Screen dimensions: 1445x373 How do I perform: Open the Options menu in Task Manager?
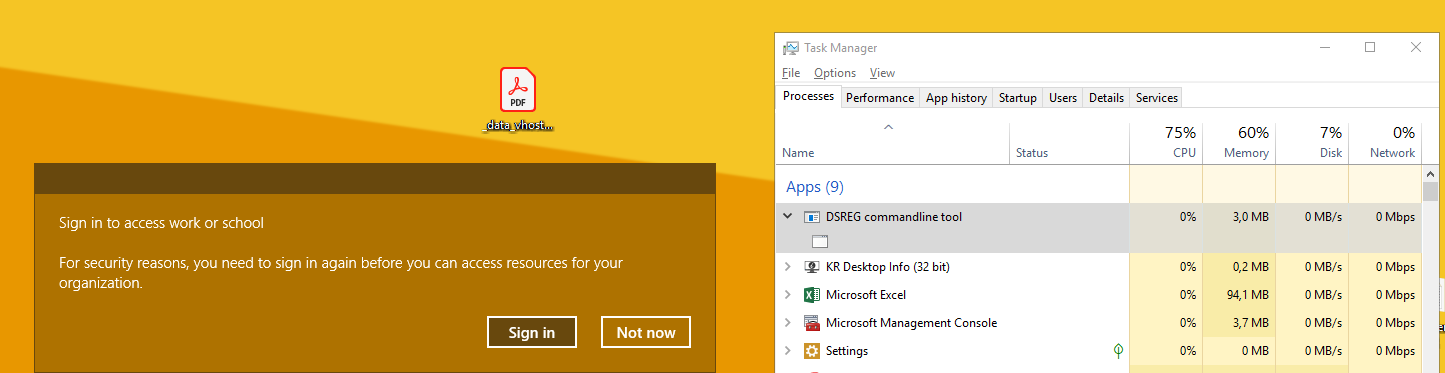(x=835, y=73)
